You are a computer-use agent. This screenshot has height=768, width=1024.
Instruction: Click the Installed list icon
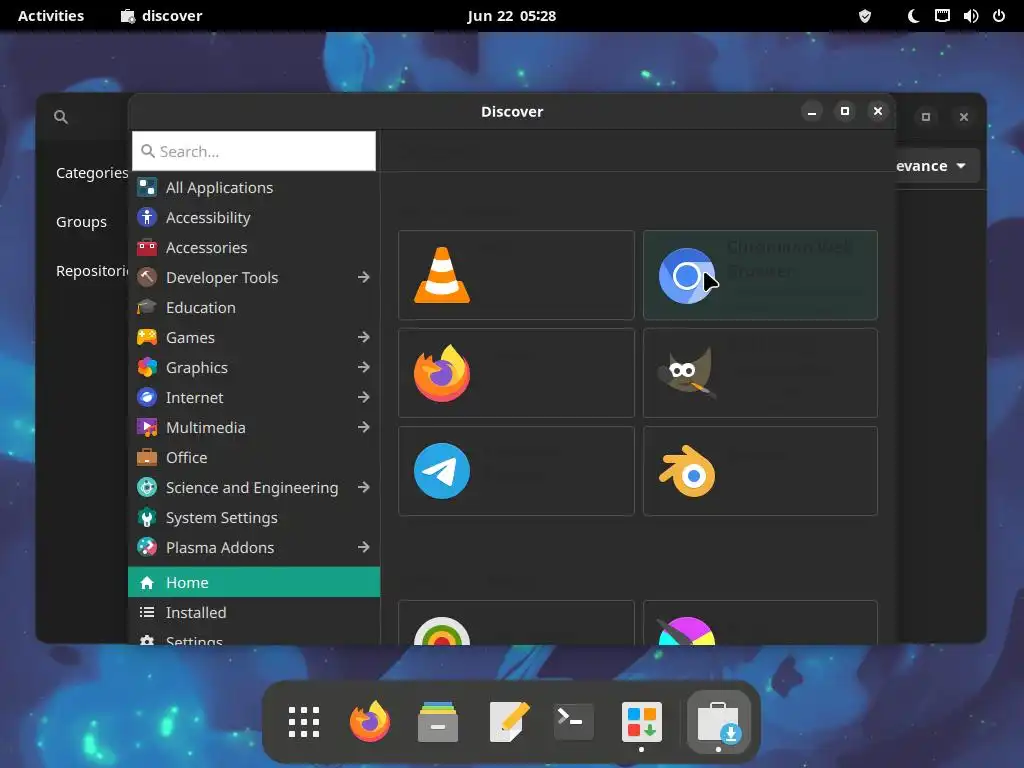point(147,613)
